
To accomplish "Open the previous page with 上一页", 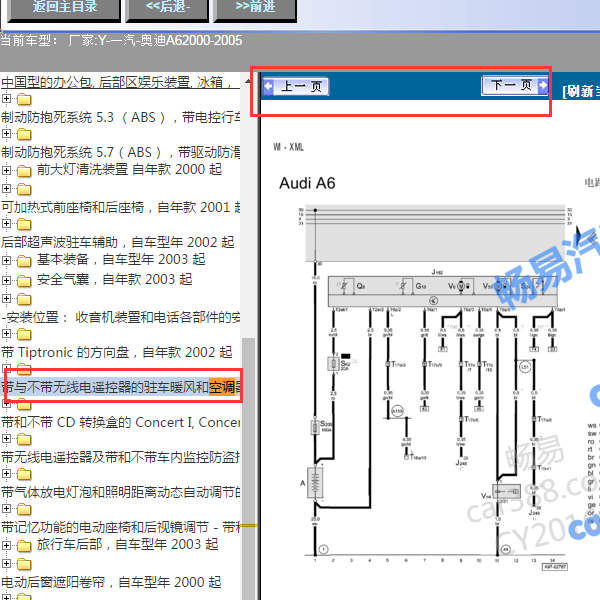I will pyautogui.click(x=296, y=86).
